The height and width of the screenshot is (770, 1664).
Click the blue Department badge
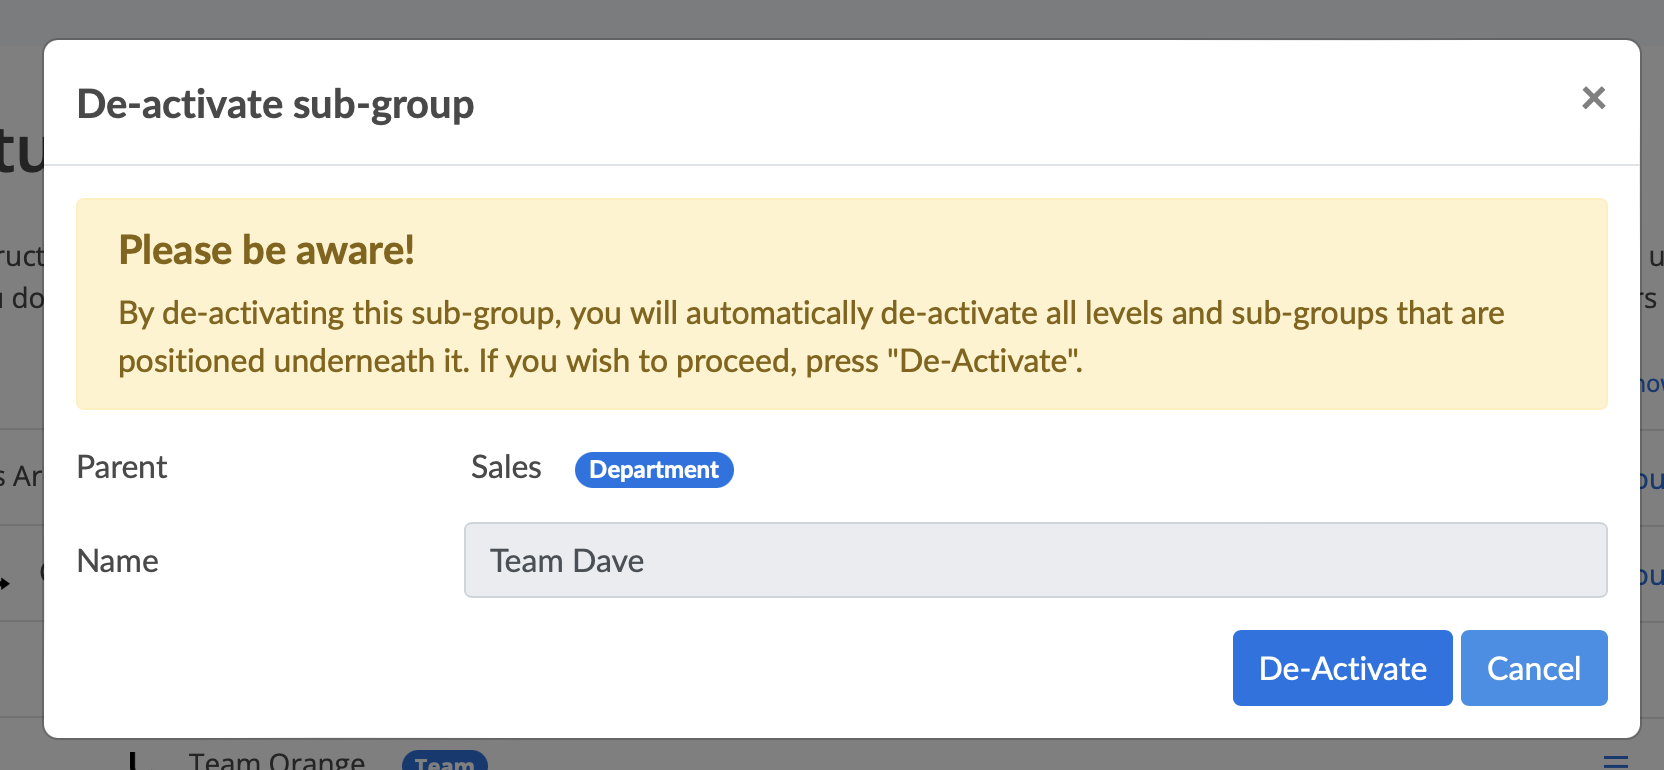(654, 470)
